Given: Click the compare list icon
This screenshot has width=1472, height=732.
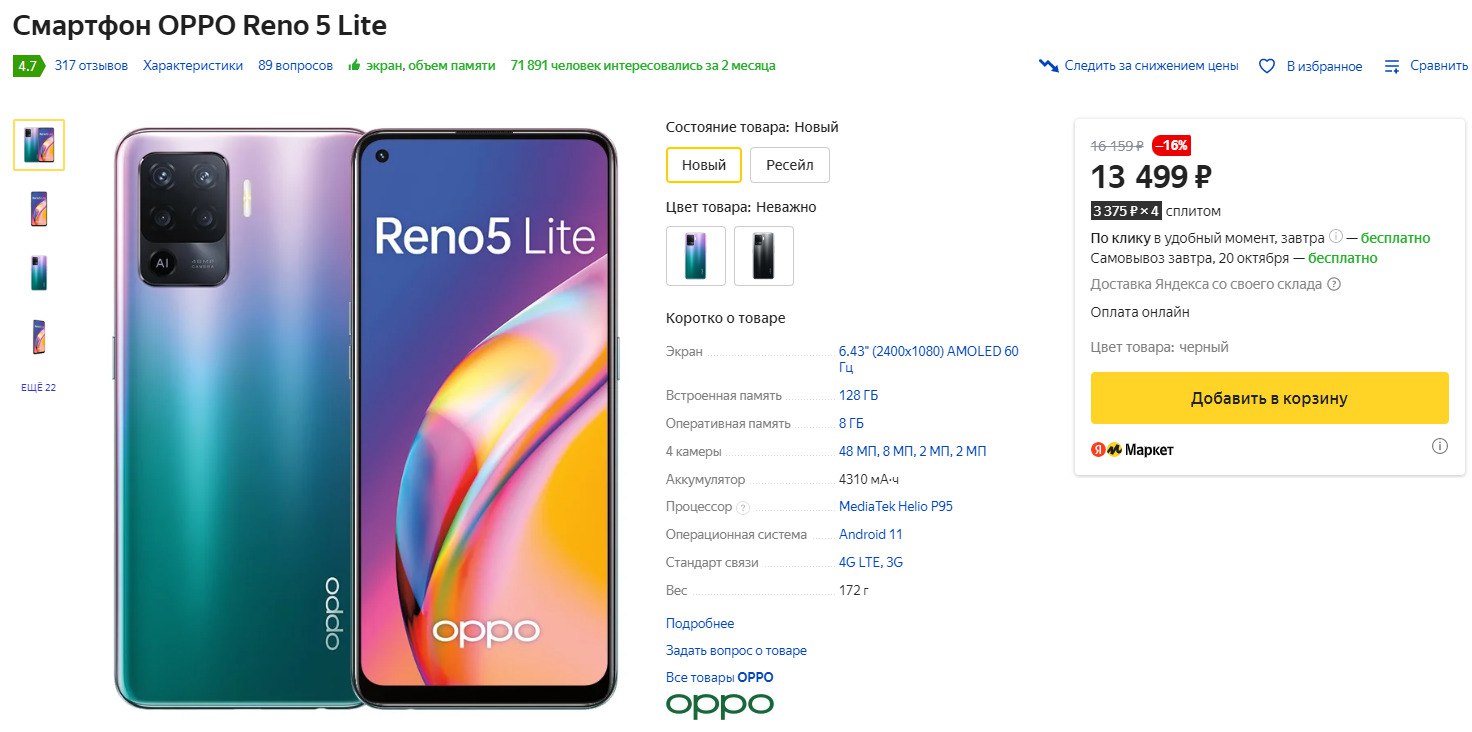Looking at the screenshot, I should click(x=1392, y=66).
